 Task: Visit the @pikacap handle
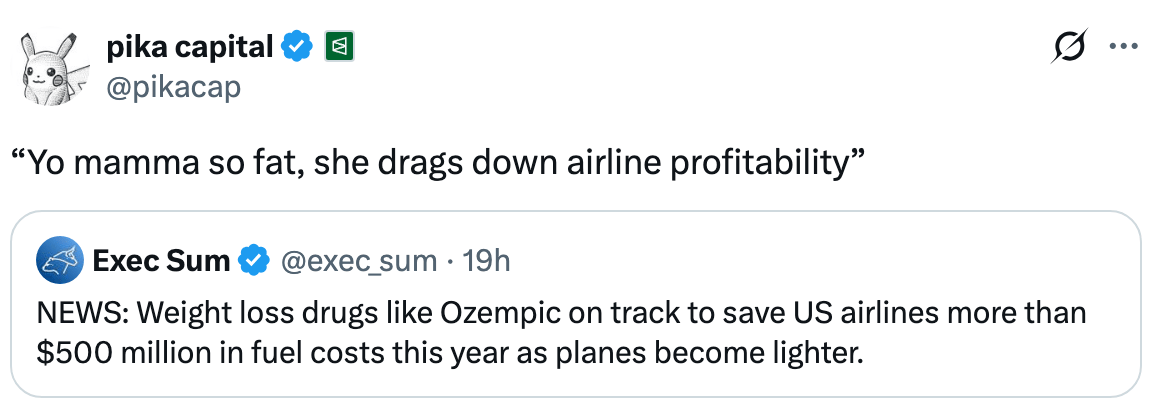[x=172, y=88]
